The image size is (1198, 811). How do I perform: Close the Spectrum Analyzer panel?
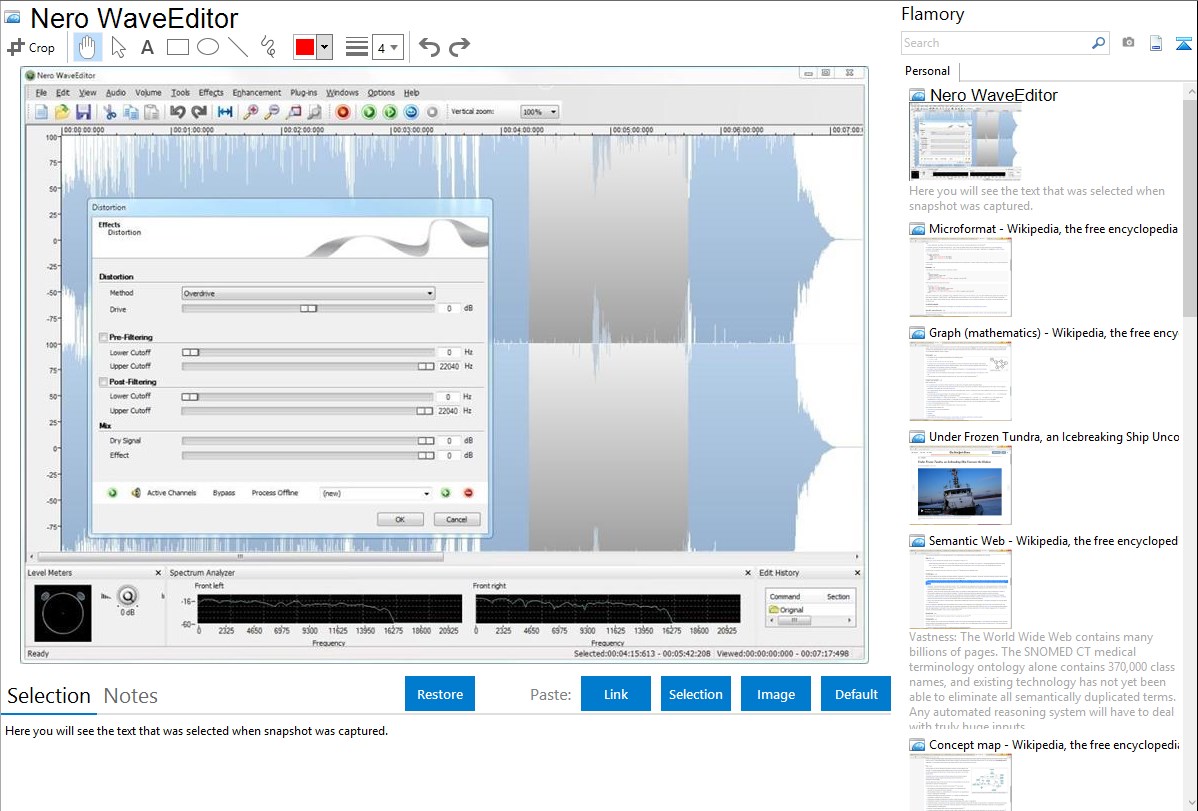click(x=748, y=573)
